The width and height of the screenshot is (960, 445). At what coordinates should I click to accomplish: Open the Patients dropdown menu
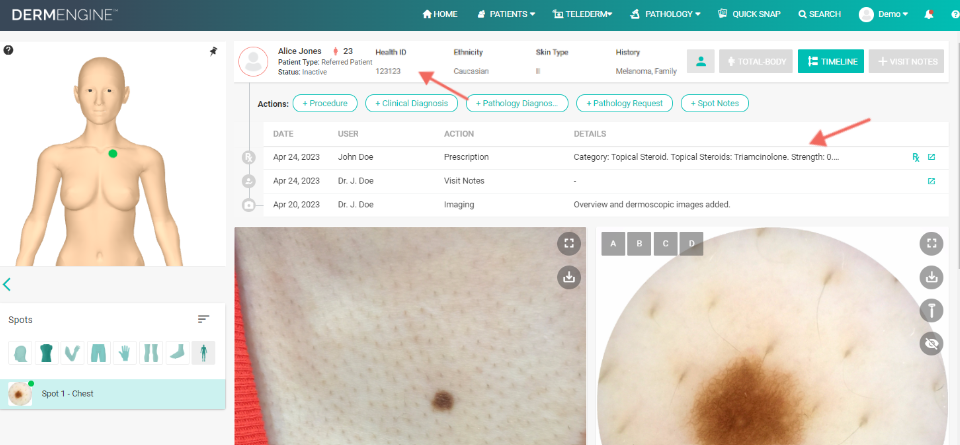click(x=506, y=14)
